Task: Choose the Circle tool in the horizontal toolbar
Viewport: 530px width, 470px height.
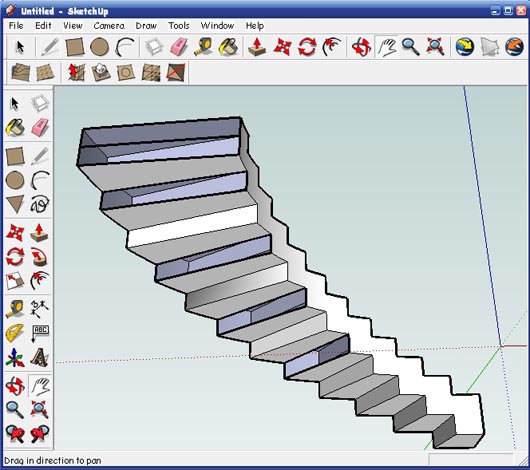Action: [100, 47]
